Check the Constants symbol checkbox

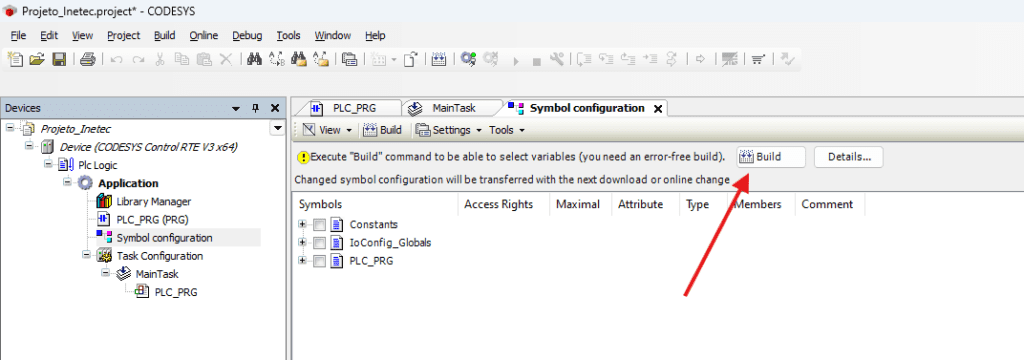(319, 225)
